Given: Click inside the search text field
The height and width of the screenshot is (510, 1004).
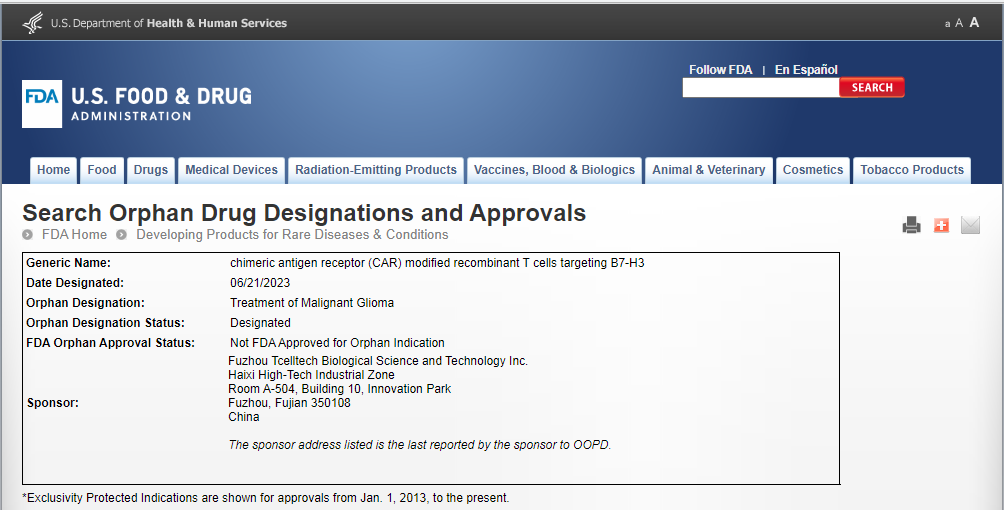Looking at the screenshot, I should [x=760, y=88].
